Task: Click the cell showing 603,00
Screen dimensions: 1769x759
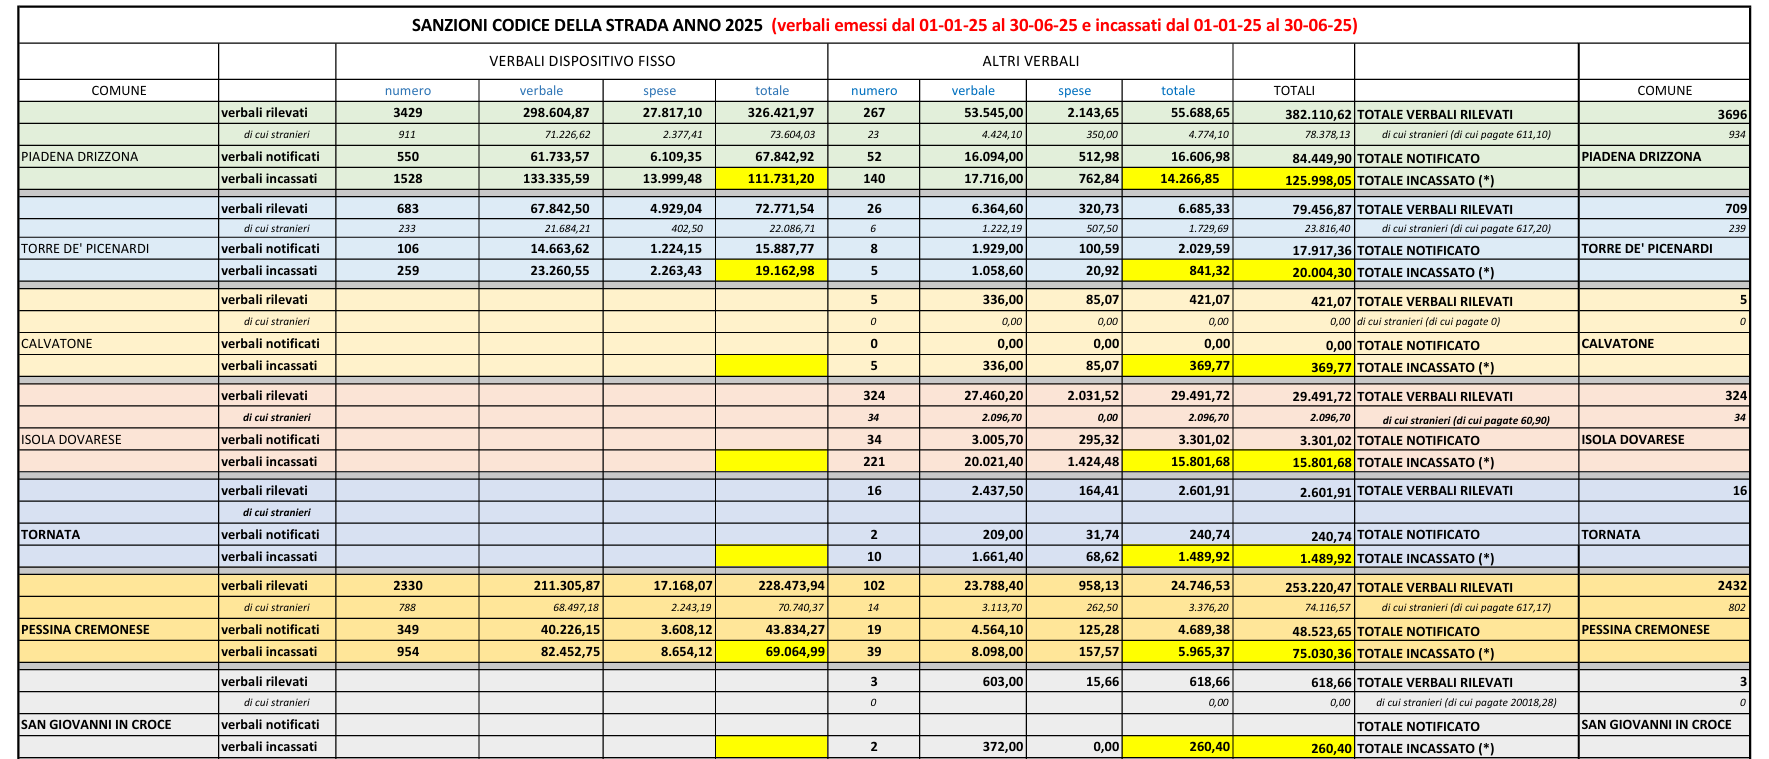Action: click(x=973, y=681)
